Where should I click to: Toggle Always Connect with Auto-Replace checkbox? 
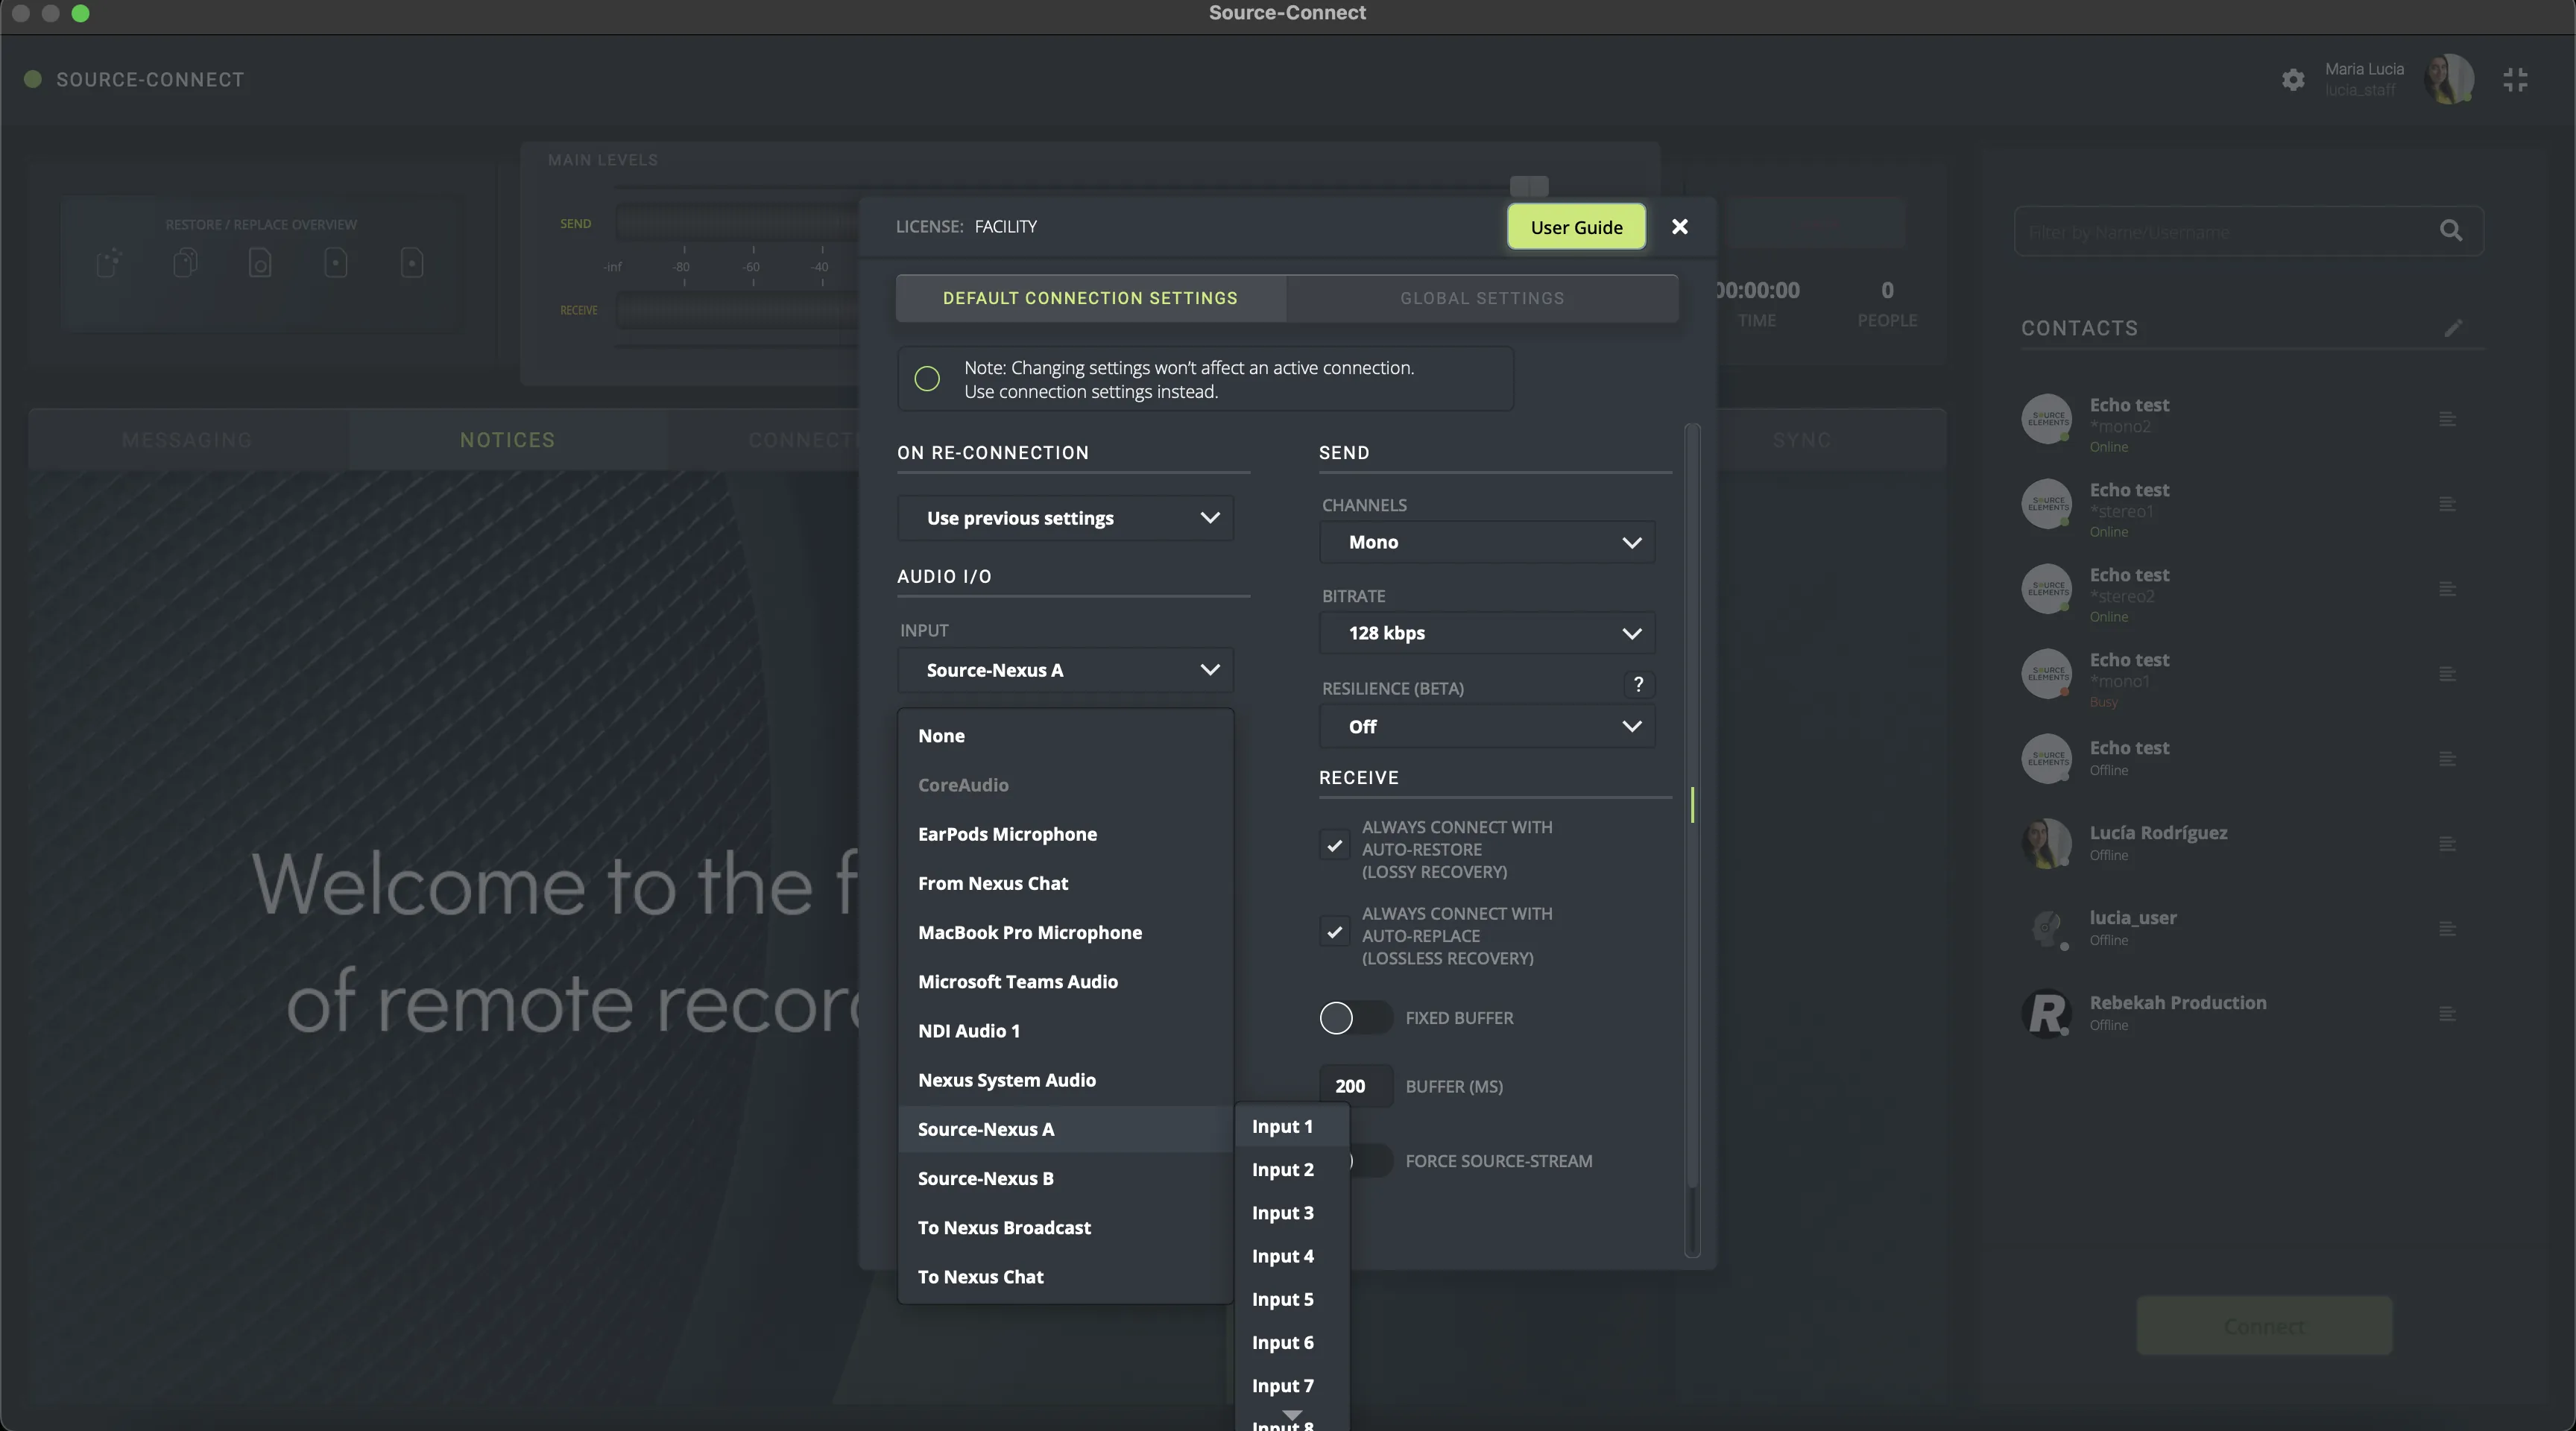pyautogui.click(x=1335, y=932)
